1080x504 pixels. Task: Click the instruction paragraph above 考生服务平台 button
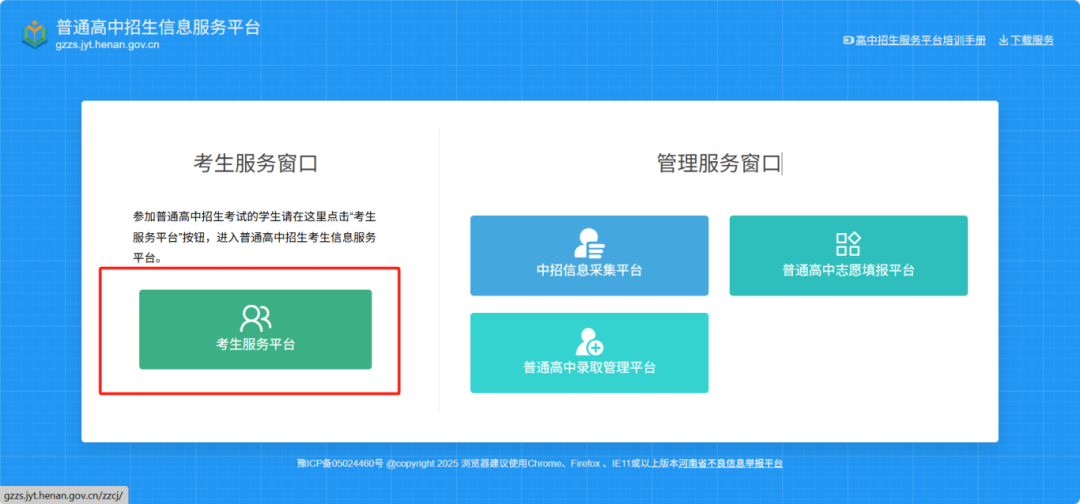click(255, 237)
